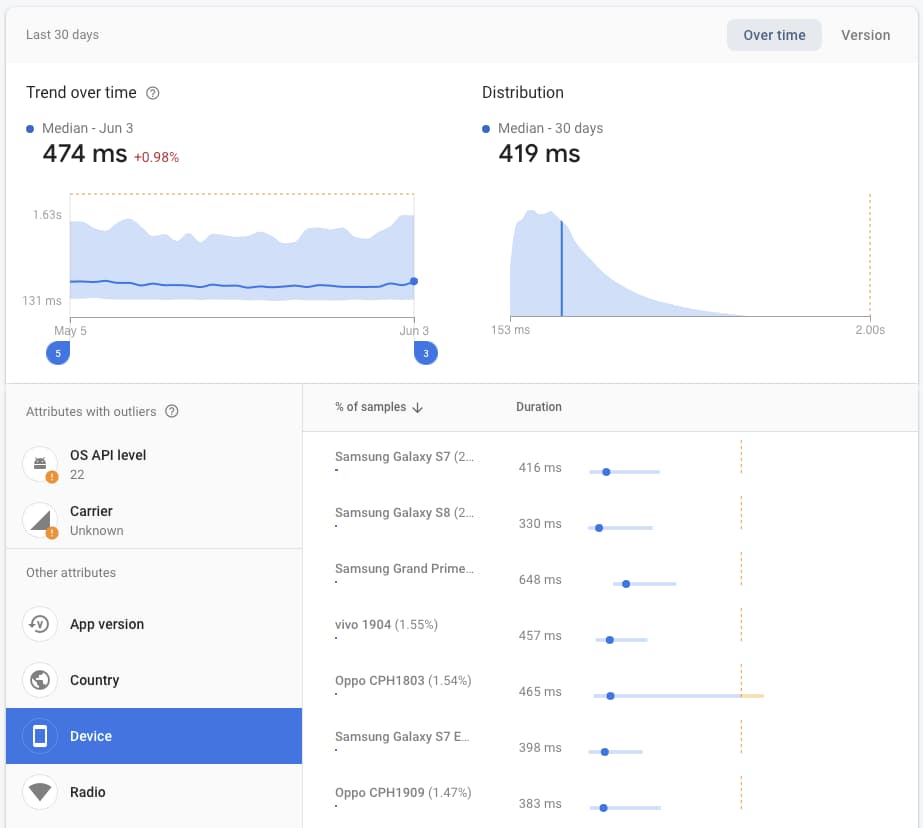Open help for Trend over time

click(x=152, y=93)
